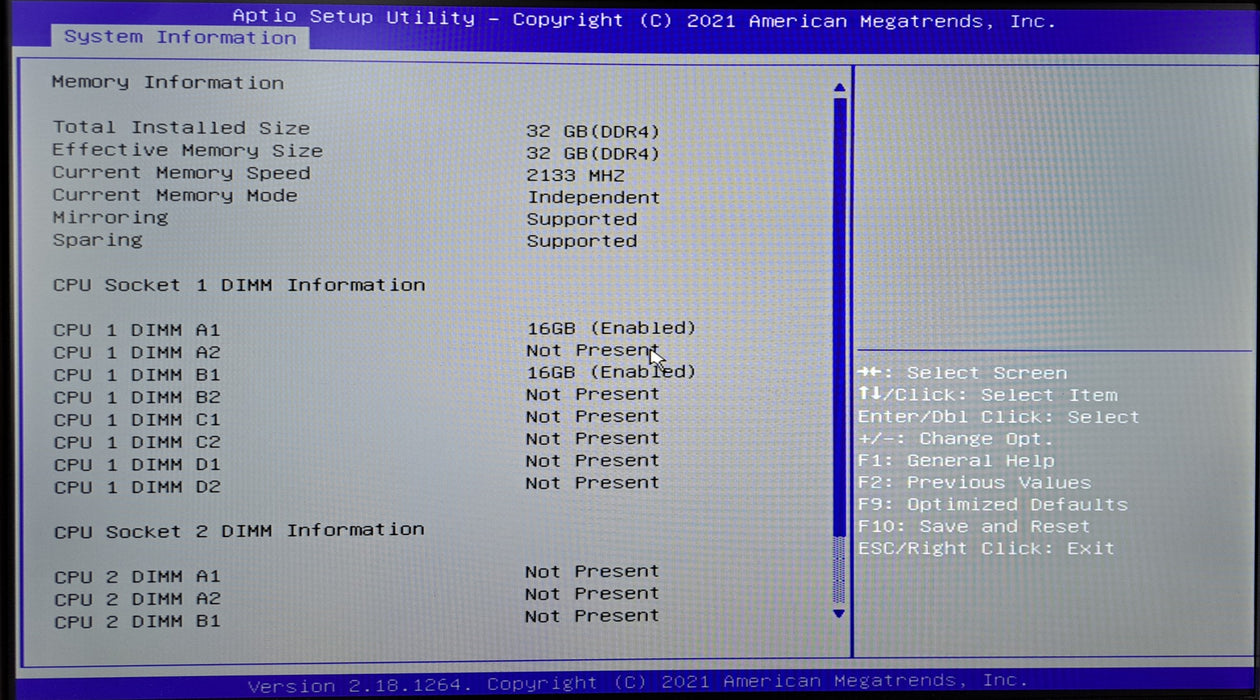Click Not Present value for CPU 2 DIMM A1
The height and width of the screenshot is (700, 1260).
(x=592, y=572)
